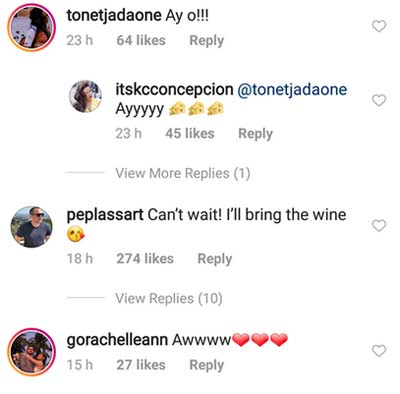The height and width of the screenshot is (394, 400).
Task: Show the 274 likes list
Action: [145, 259]
